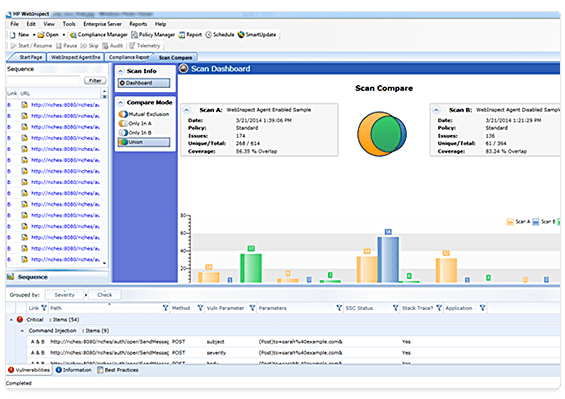Viewport: 565px width, 399px height.
Task: Select the row with severity vuln parameter
Action: 293,353
